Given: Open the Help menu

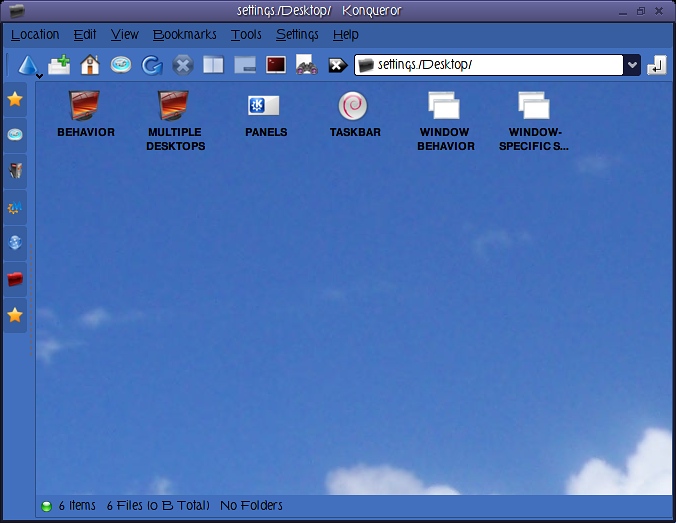Looking at the screenshot, I should click(346, 34).
